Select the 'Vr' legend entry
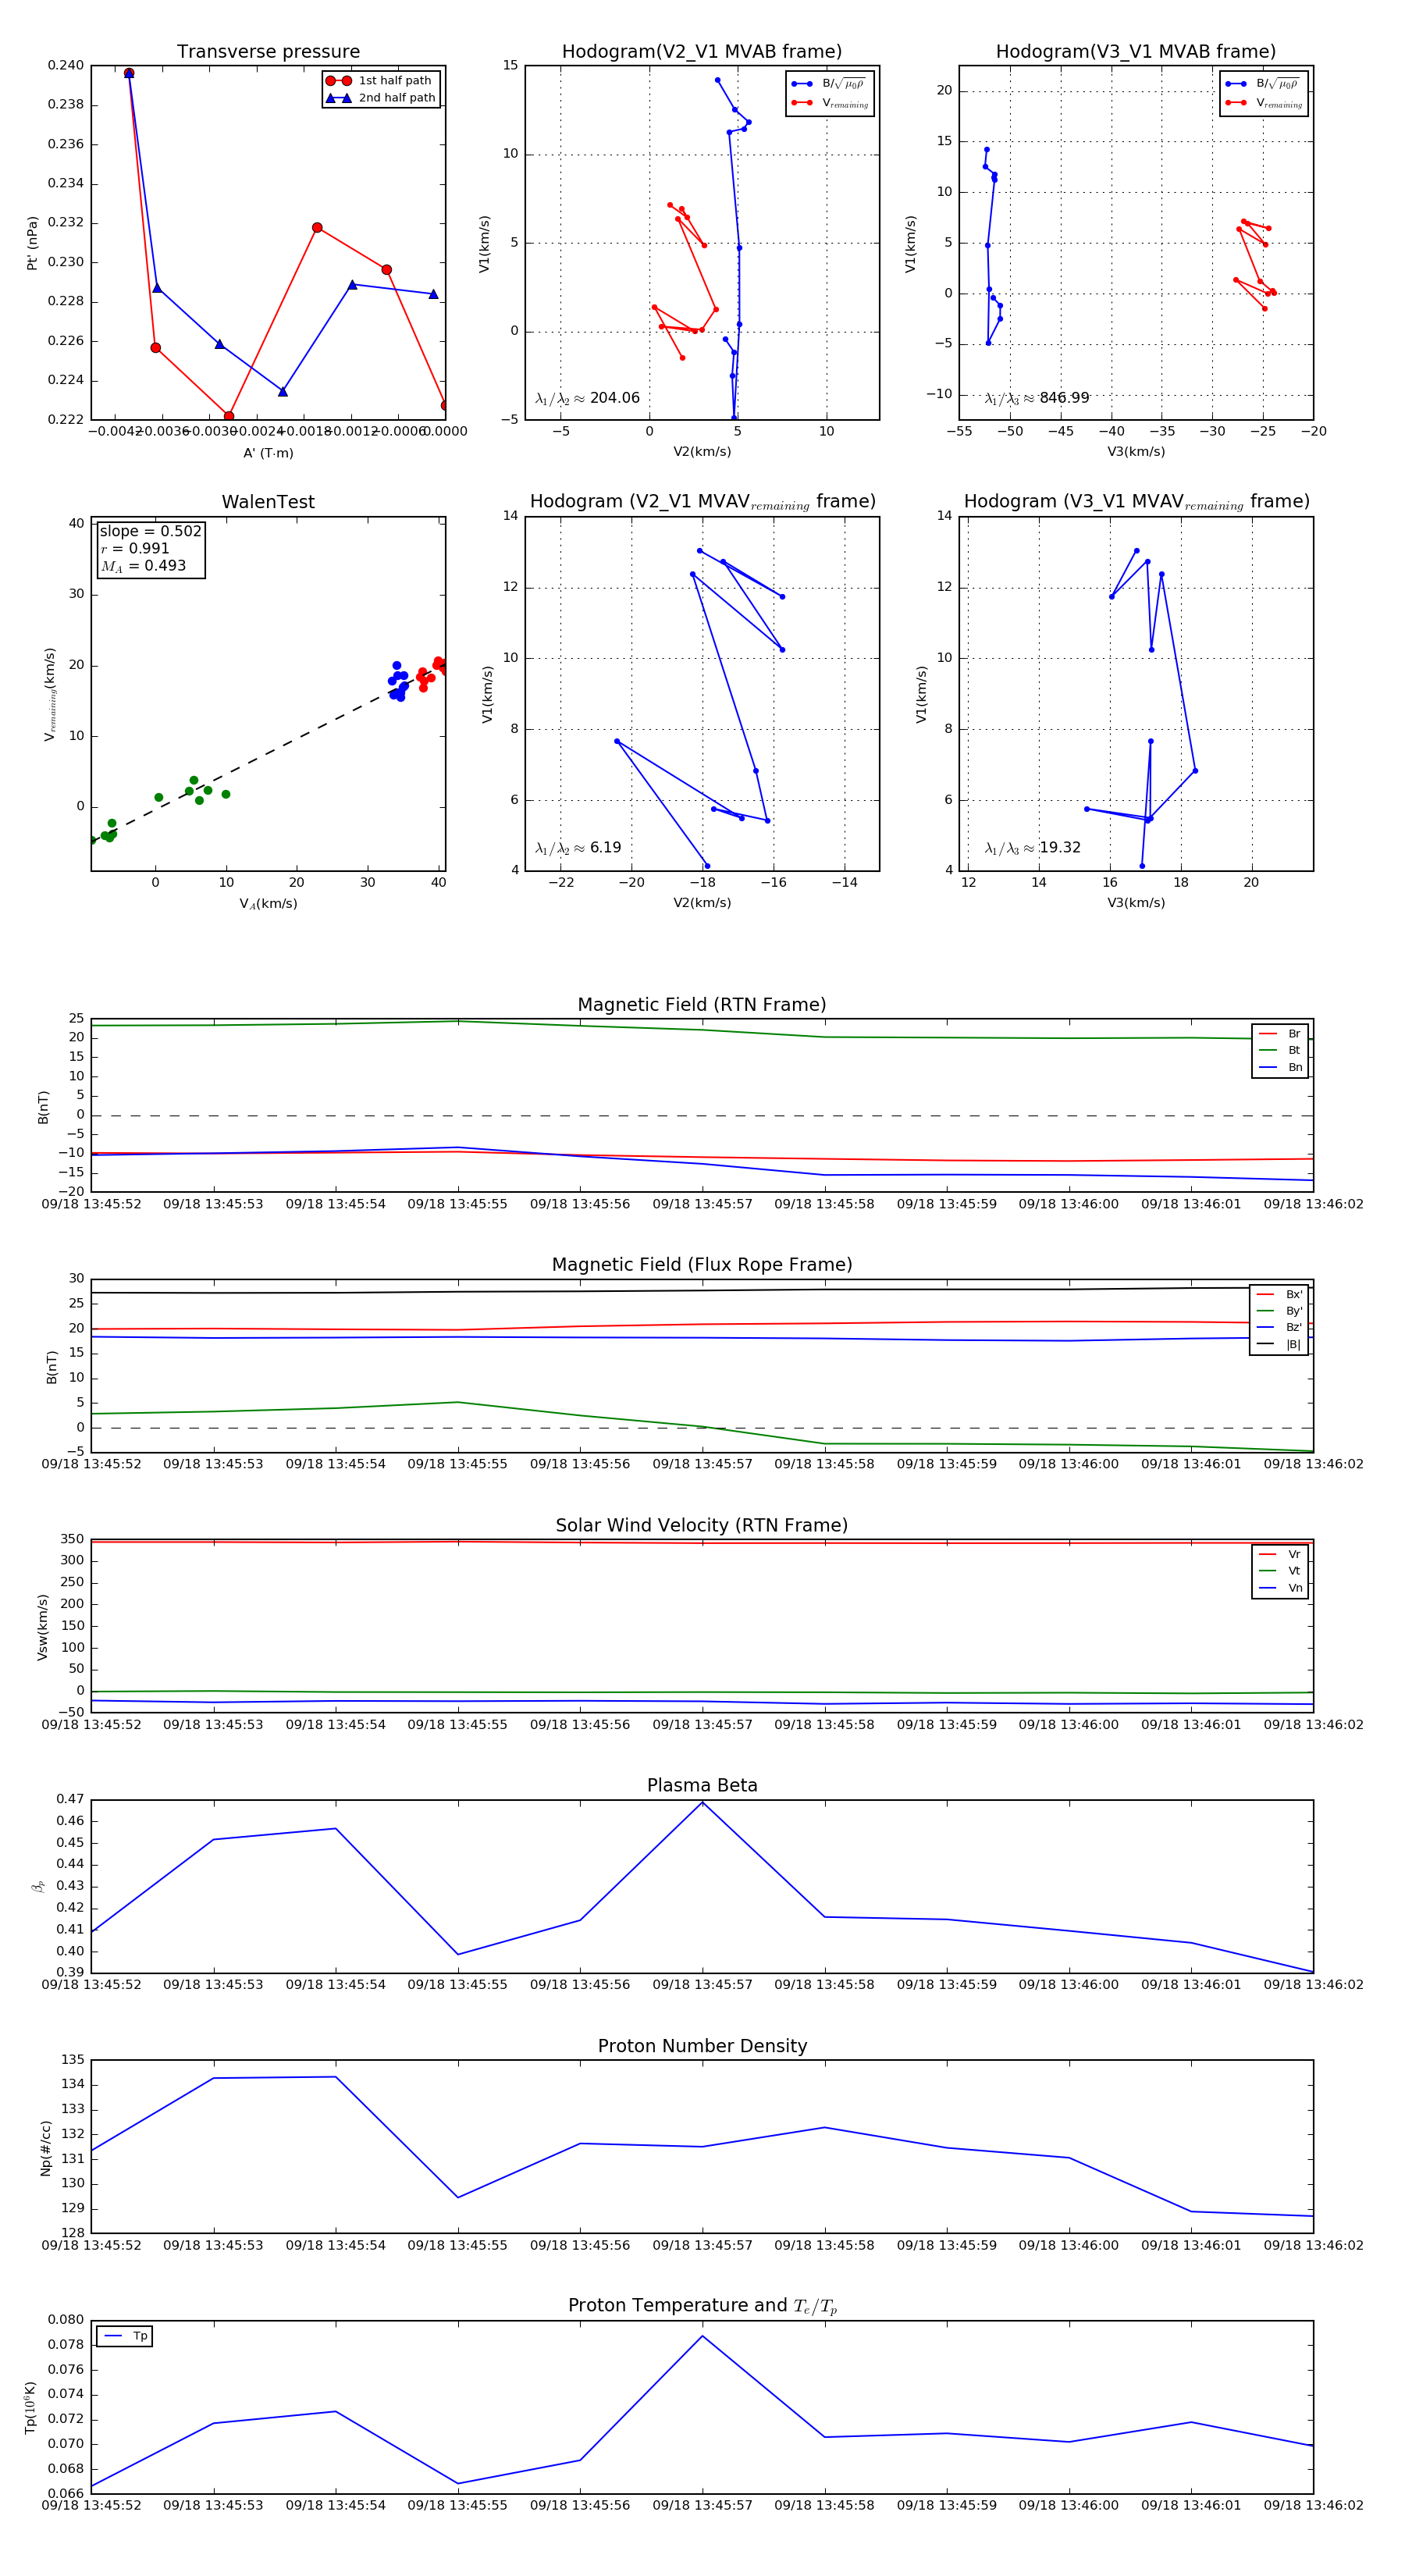 1280,1554
